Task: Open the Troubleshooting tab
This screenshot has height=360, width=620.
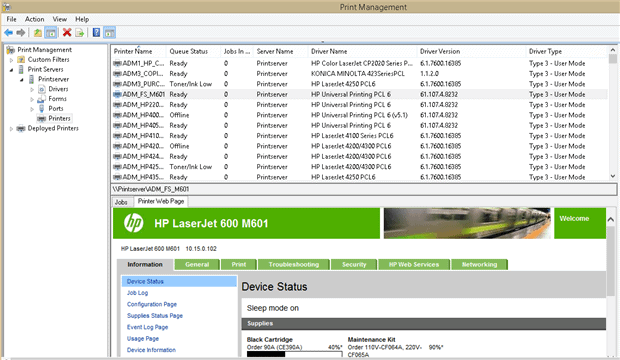Action: click(x=294, y=264)
